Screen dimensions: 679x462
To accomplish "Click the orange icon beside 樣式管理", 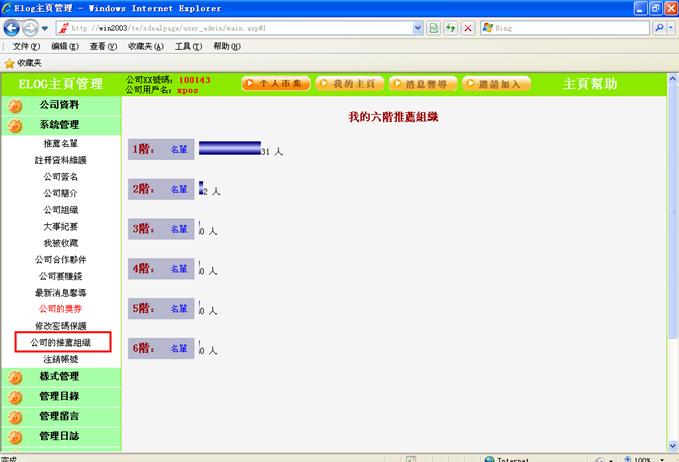I will [14, 377].
